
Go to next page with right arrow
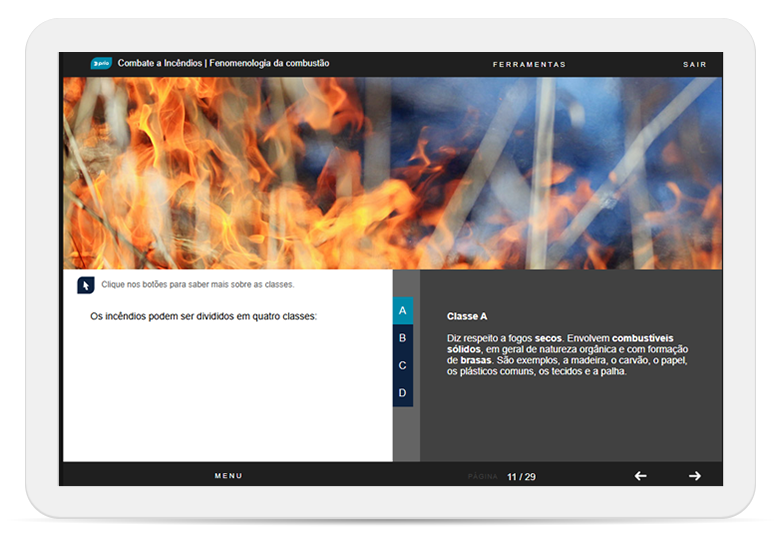point(695,476)
